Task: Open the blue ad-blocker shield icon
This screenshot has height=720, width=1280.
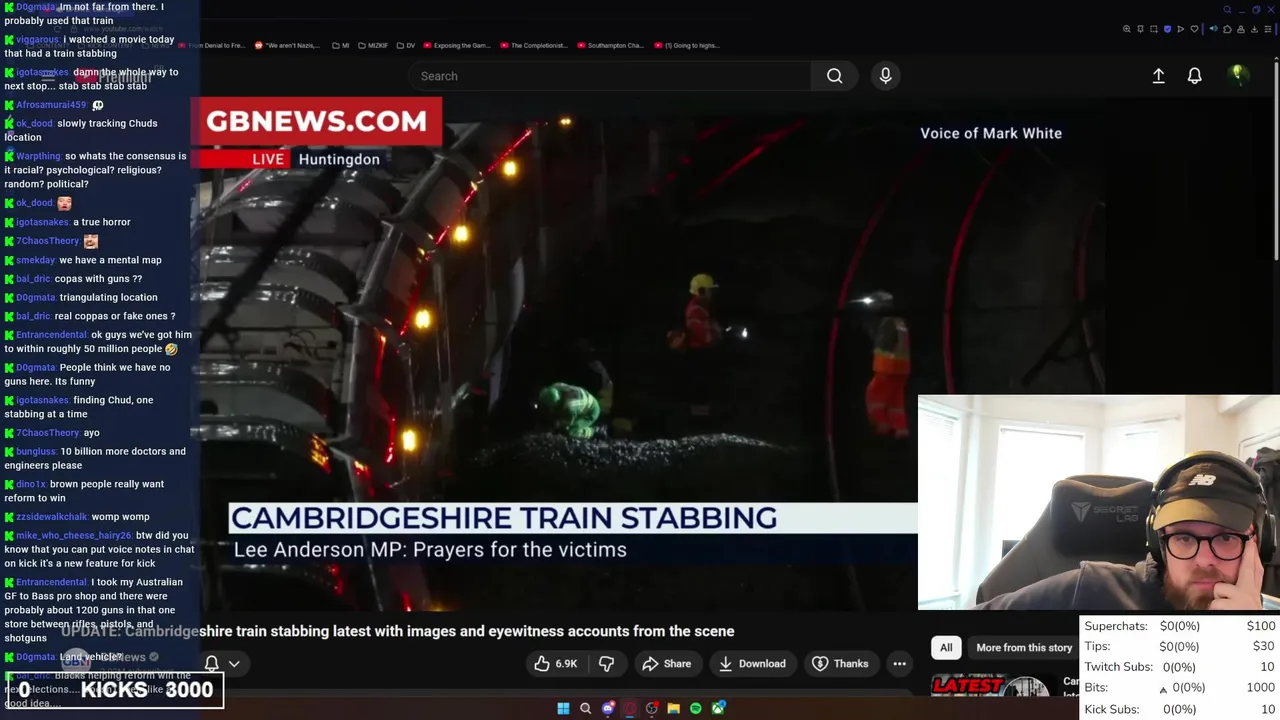Action: (1167, 29)
